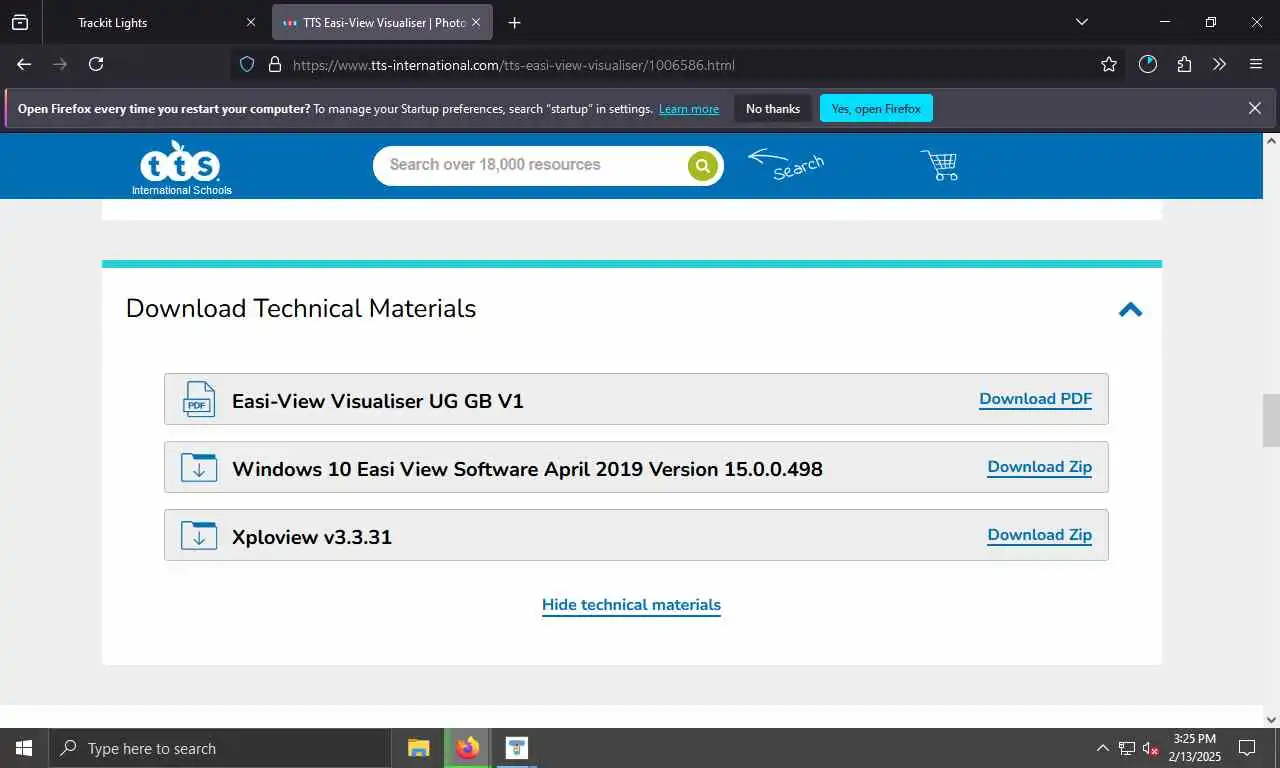Expand the list all tabs dropdown

[1081, 22]
